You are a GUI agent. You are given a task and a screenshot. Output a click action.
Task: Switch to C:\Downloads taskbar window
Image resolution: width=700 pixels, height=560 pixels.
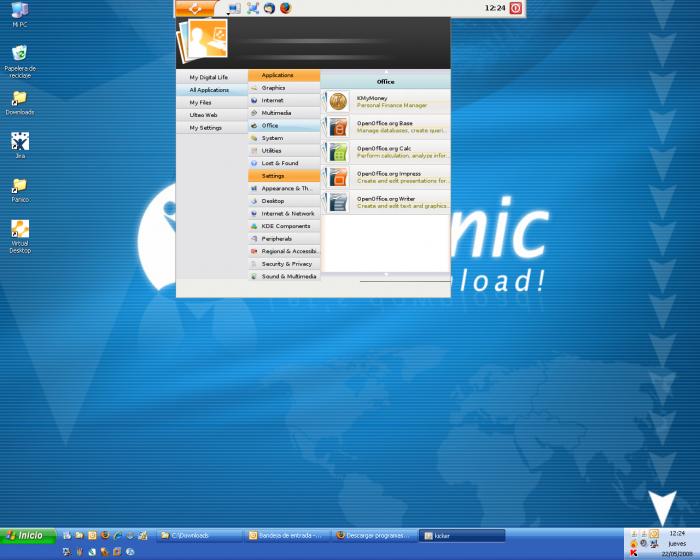[199, 535]
